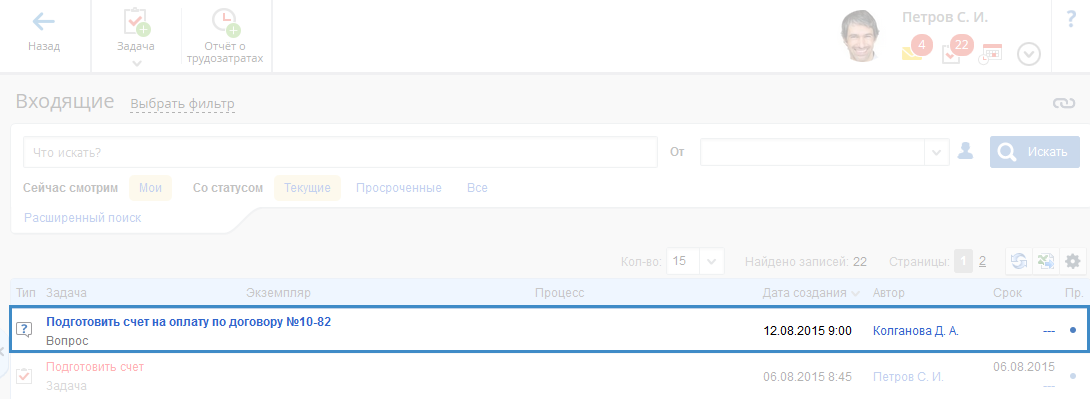Copy page link via chain icon

point(1063,103)
